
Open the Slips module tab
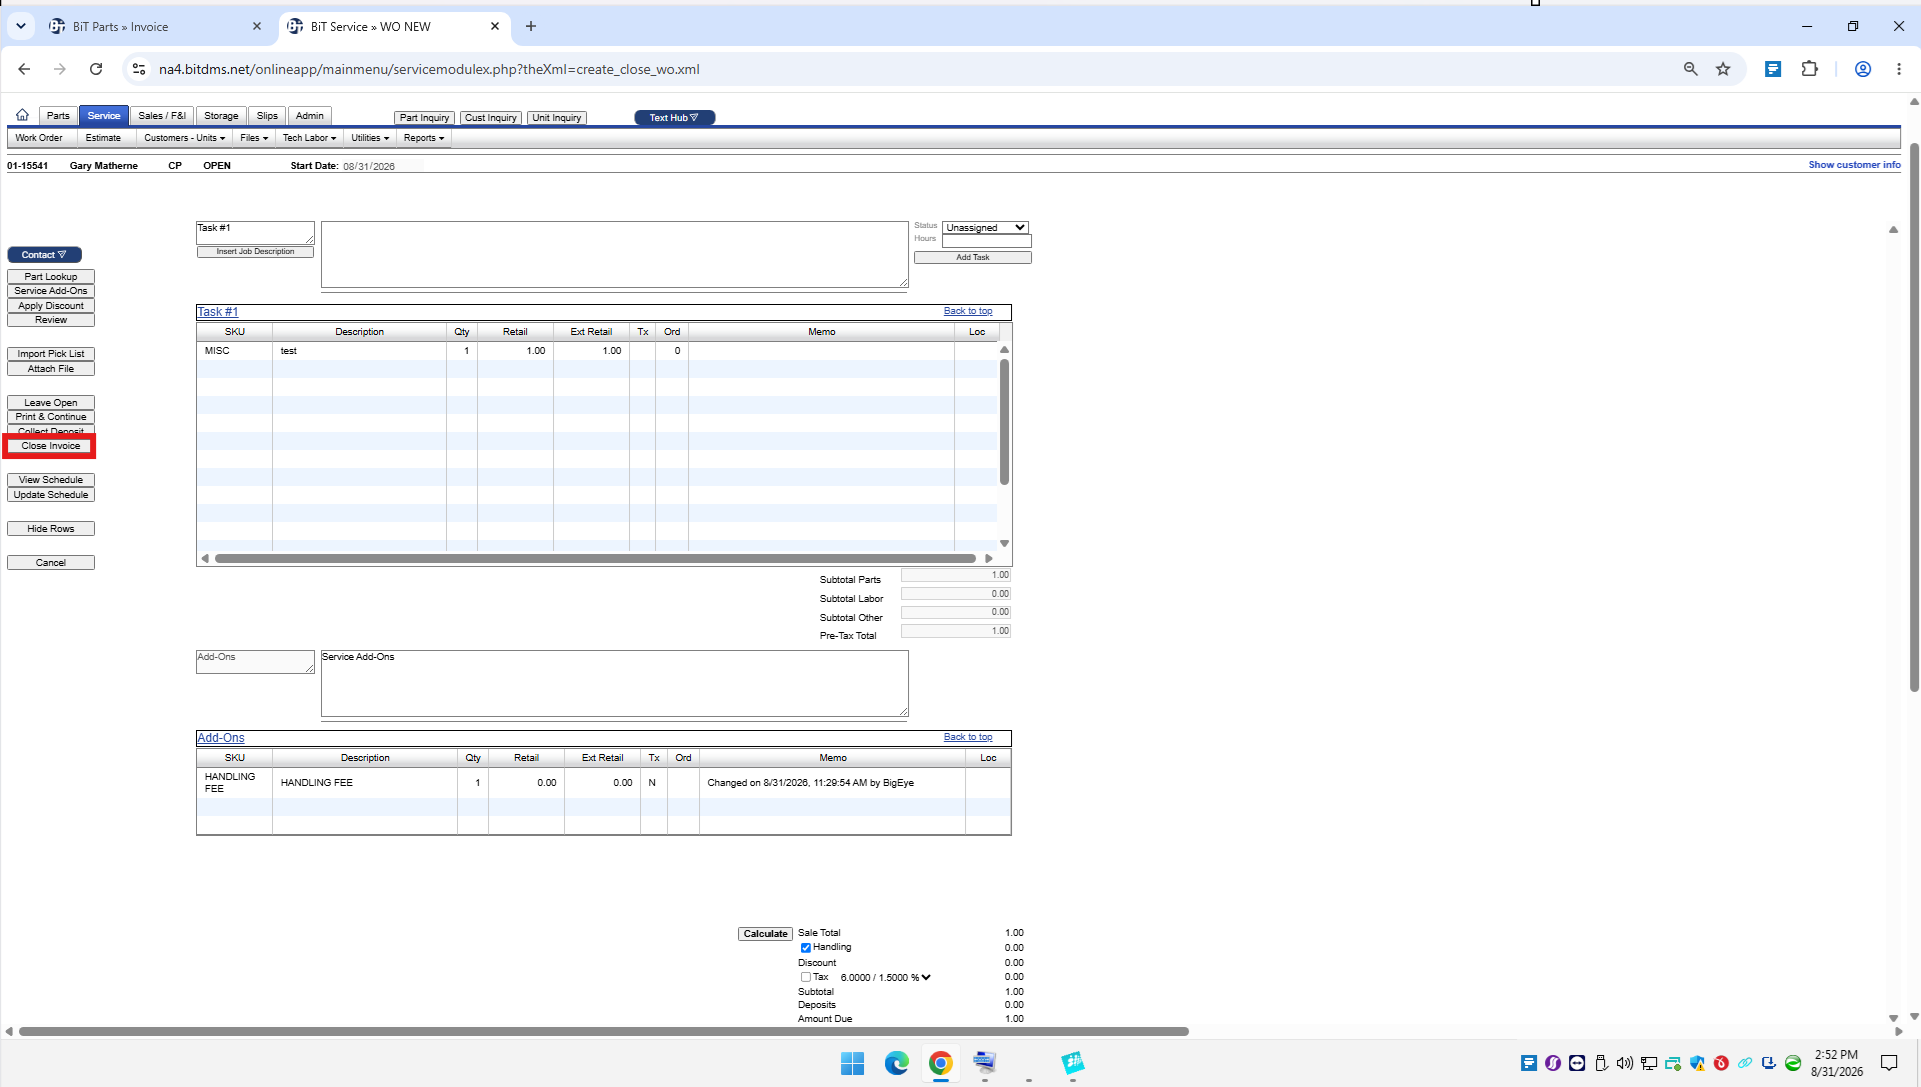267,116
